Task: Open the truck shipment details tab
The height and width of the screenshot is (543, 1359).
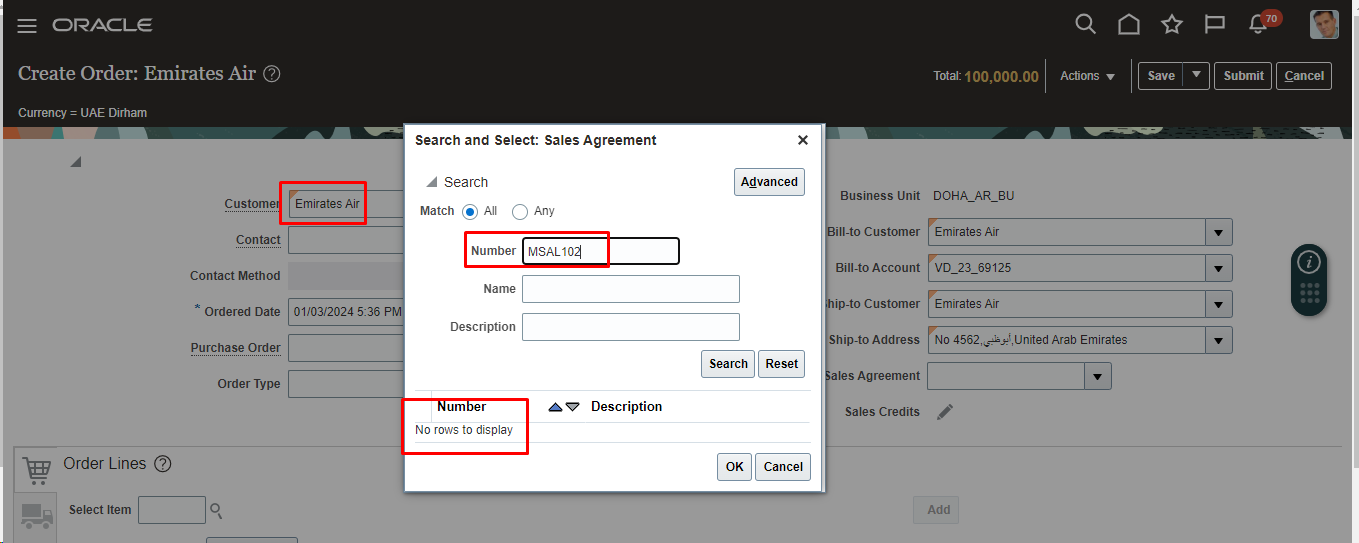Action: pyautogui.click(x=36, y=515)
